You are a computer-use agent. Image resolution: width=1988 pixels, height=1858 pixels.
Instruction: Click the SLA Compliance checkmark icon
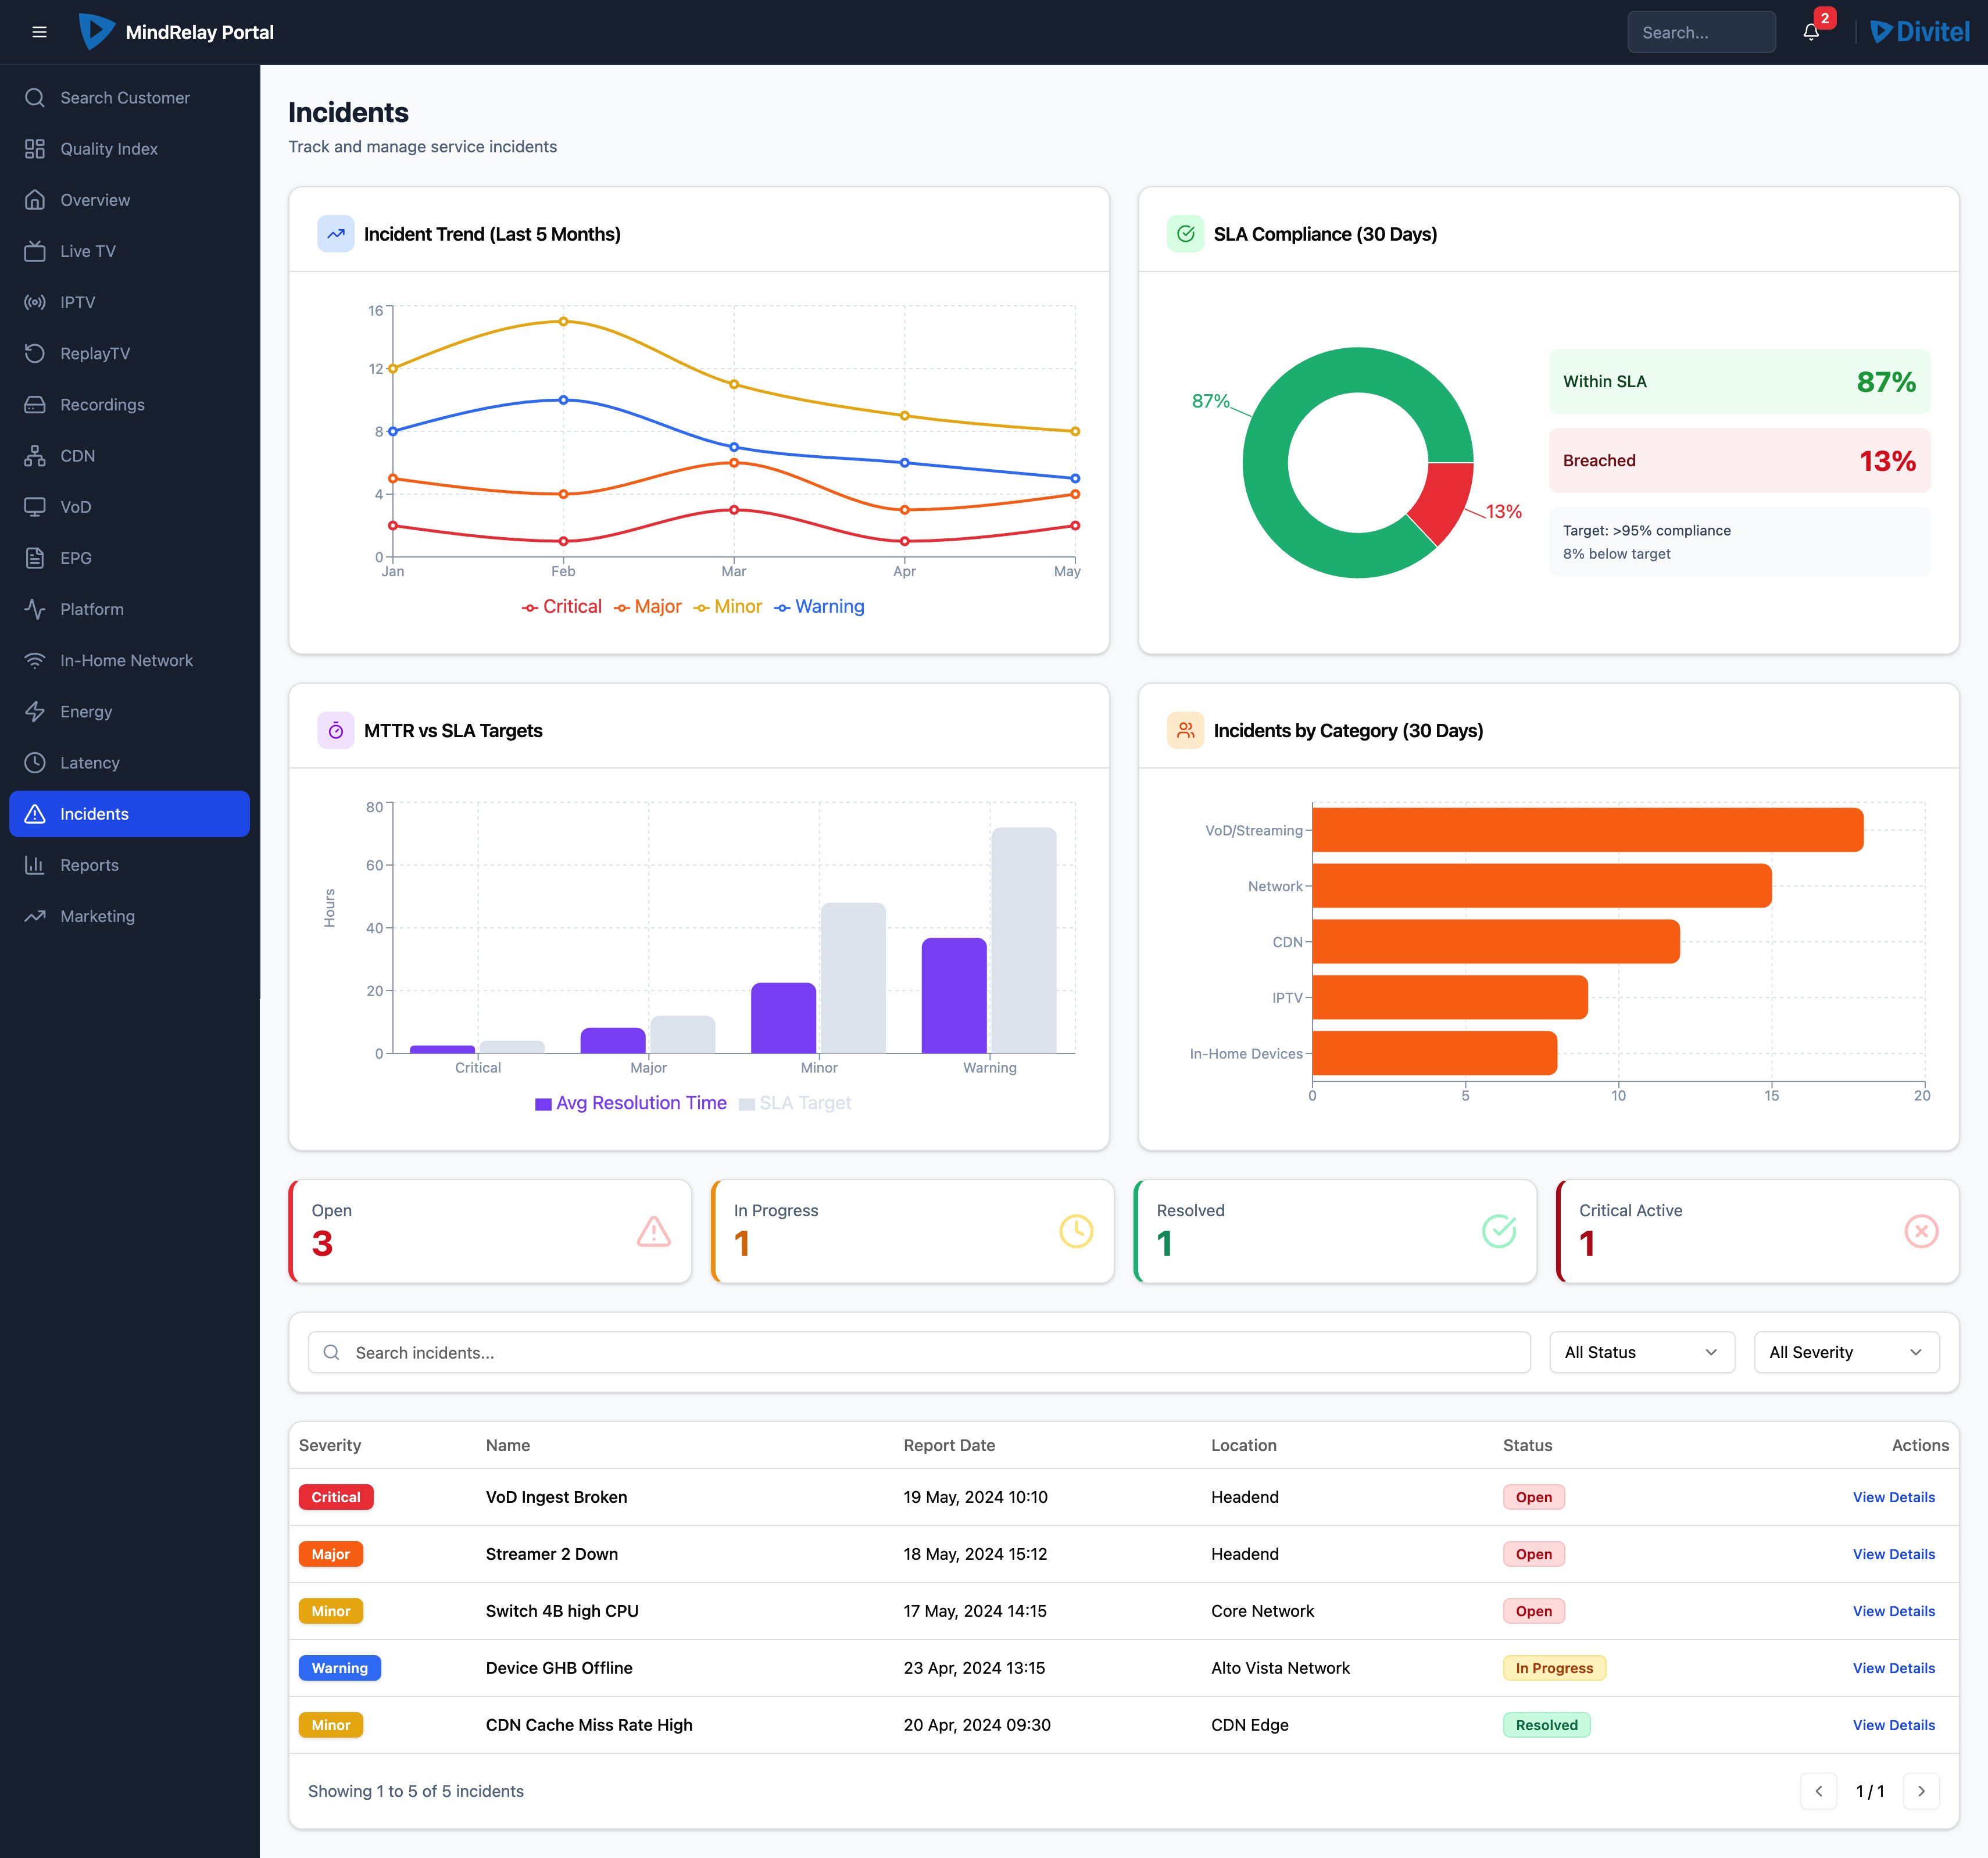(x=1185, y=234)
